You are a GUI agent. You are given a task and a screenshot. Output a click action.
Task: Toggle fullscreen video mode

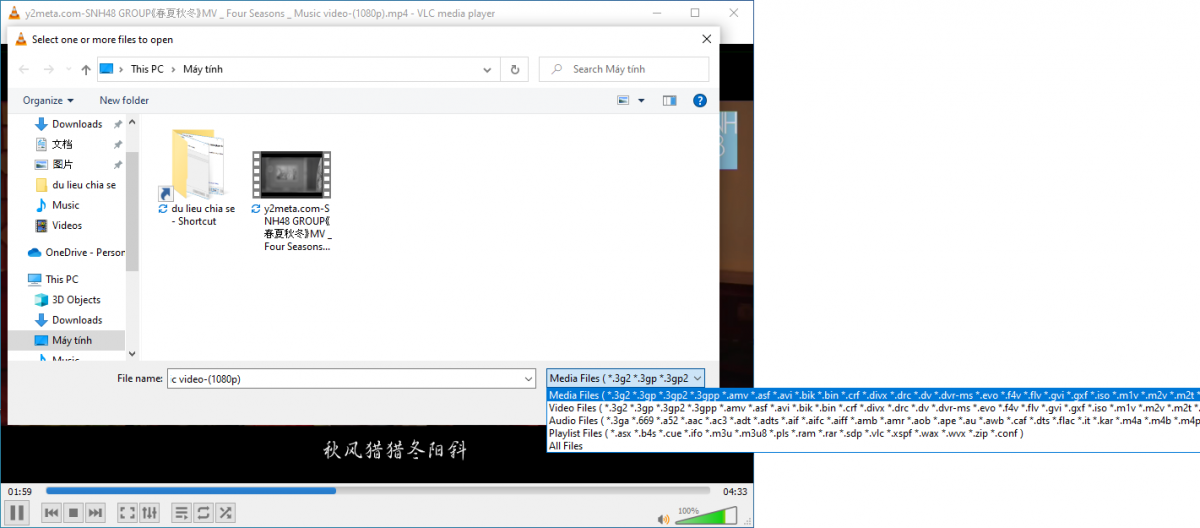(x=127, y=513)
